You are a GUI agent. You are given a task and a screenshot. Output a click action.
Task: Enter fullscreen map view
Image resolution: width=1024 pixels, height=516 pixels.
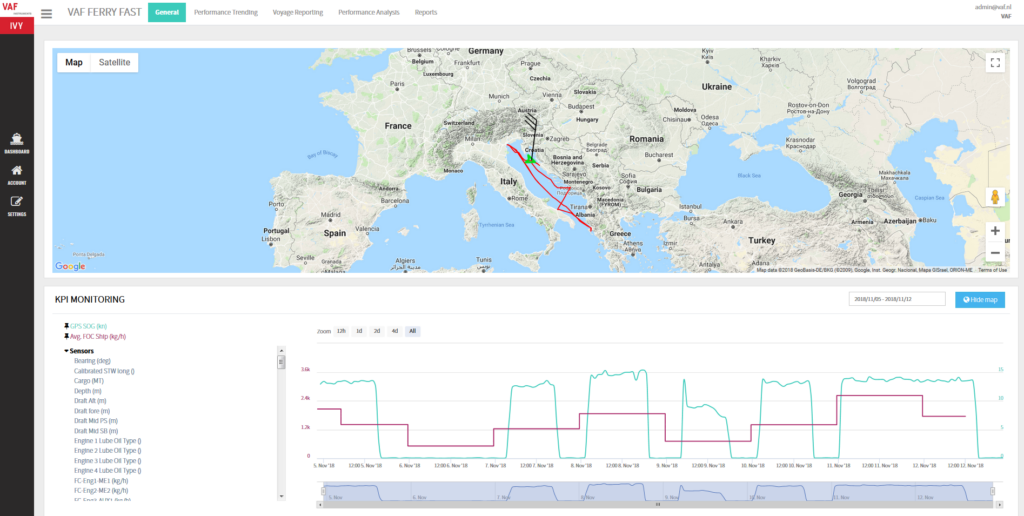pyautogui.click(x=994, y=62)
